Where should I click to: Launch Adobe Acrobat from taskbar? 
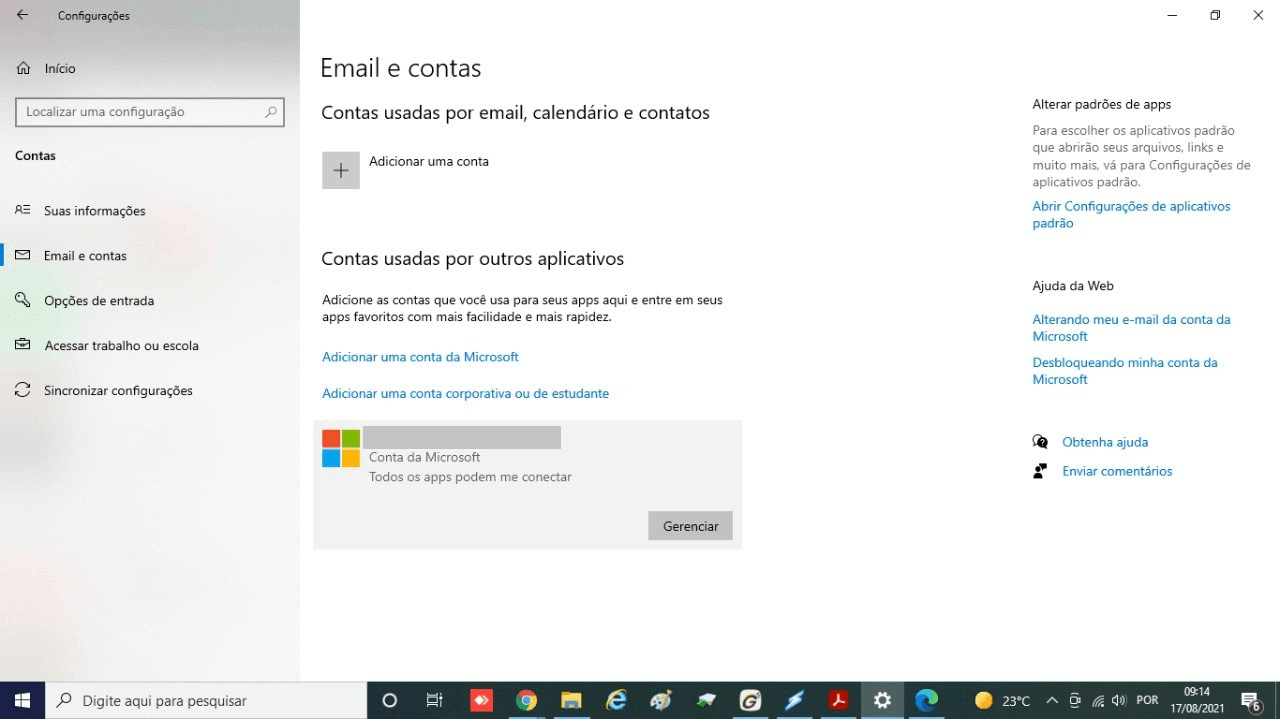click(838, 701)
